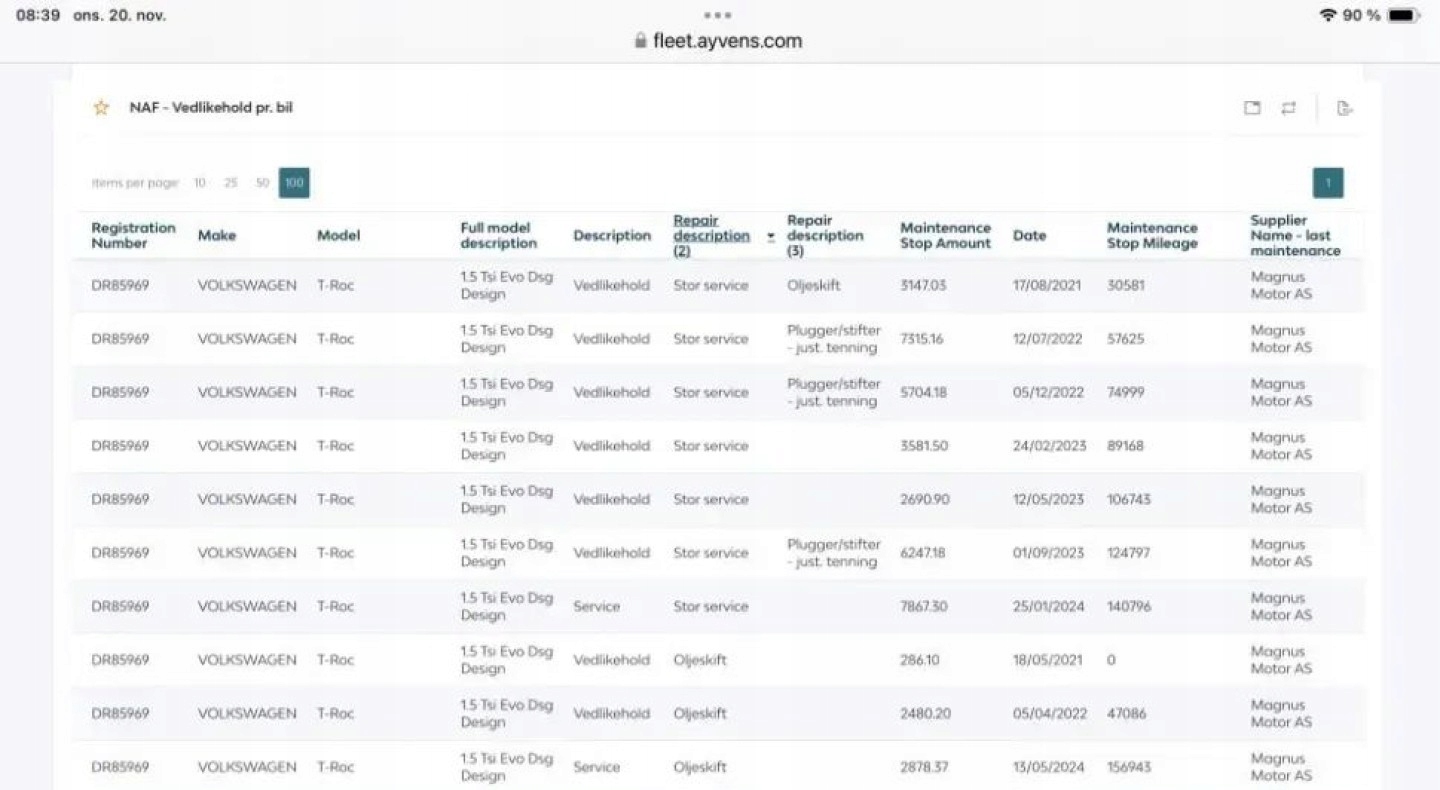The width and height of the screenshot is (1440, 790).
Task: Click the Registration Number column header
Action: (x=133, y=236)
